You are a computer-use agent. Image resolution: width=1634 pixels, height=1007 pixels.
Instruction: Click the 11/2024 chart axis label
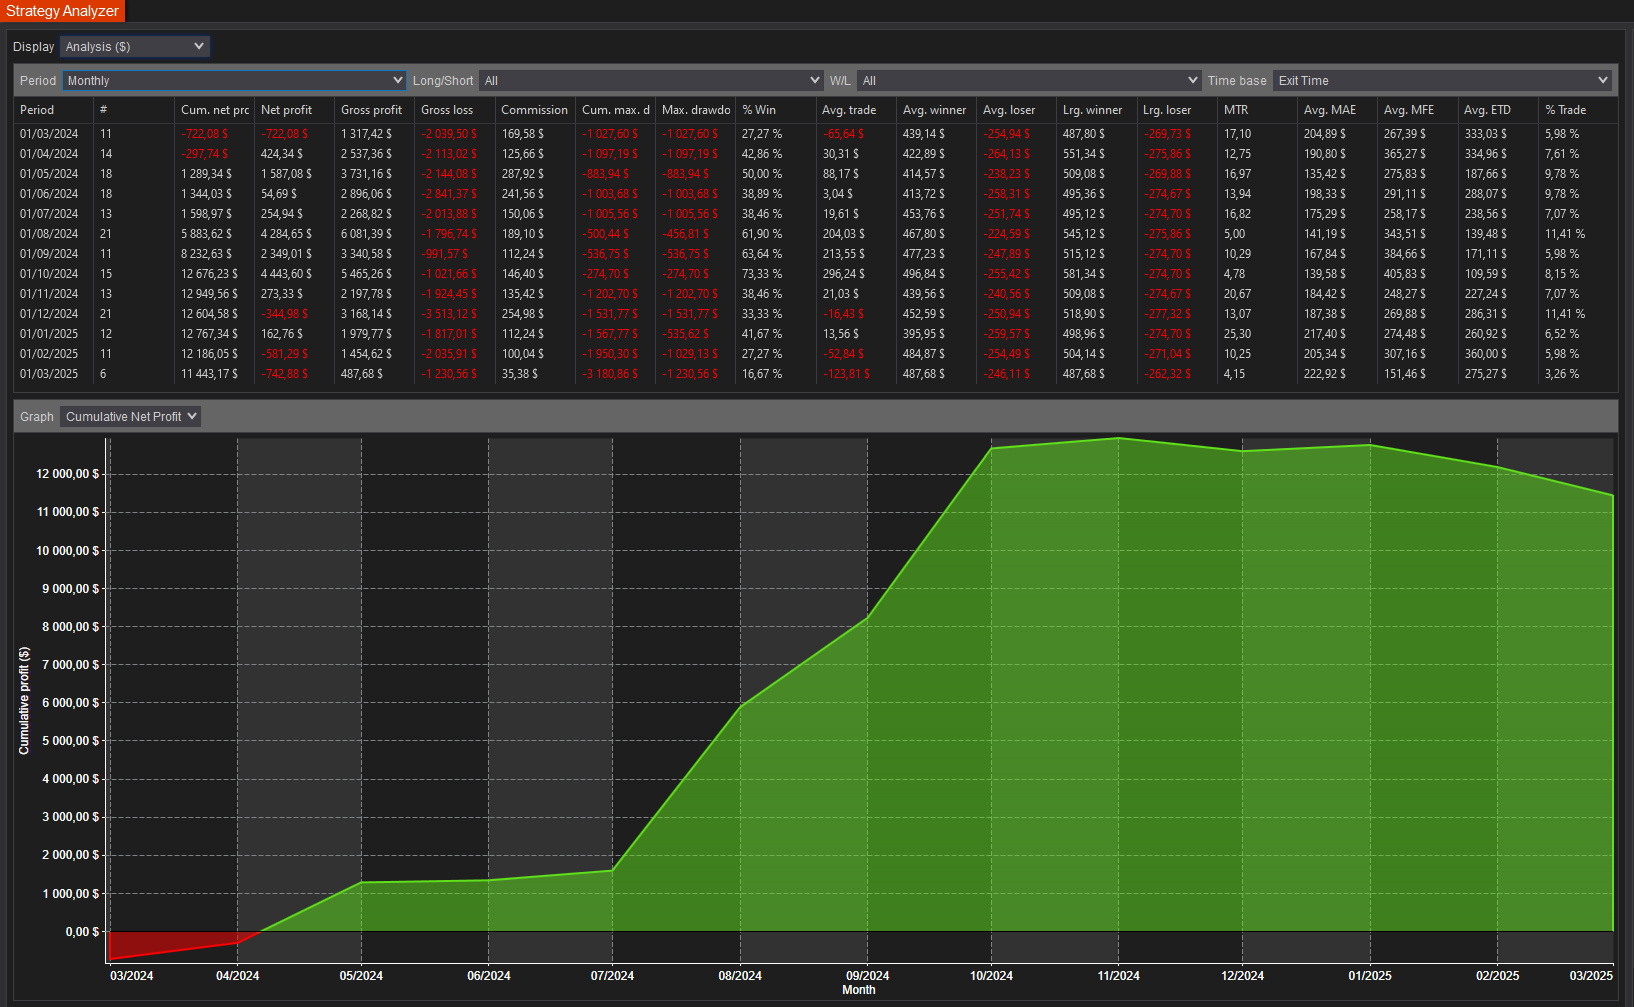(x=1118, y=976)
